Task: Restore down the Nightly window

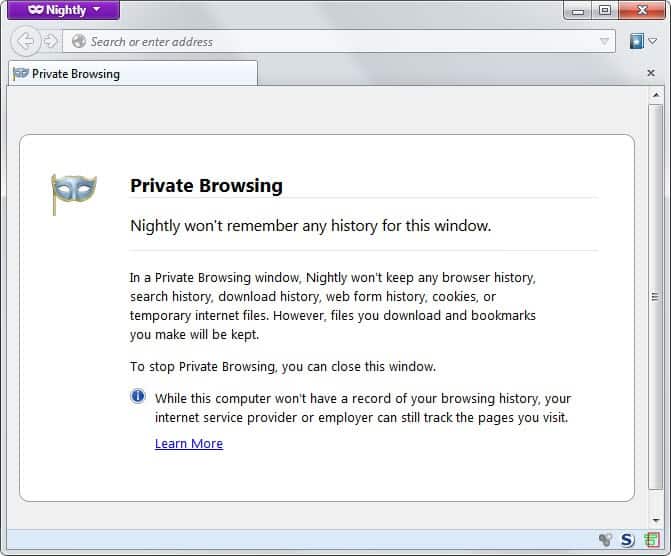Action: coord(605,10)
